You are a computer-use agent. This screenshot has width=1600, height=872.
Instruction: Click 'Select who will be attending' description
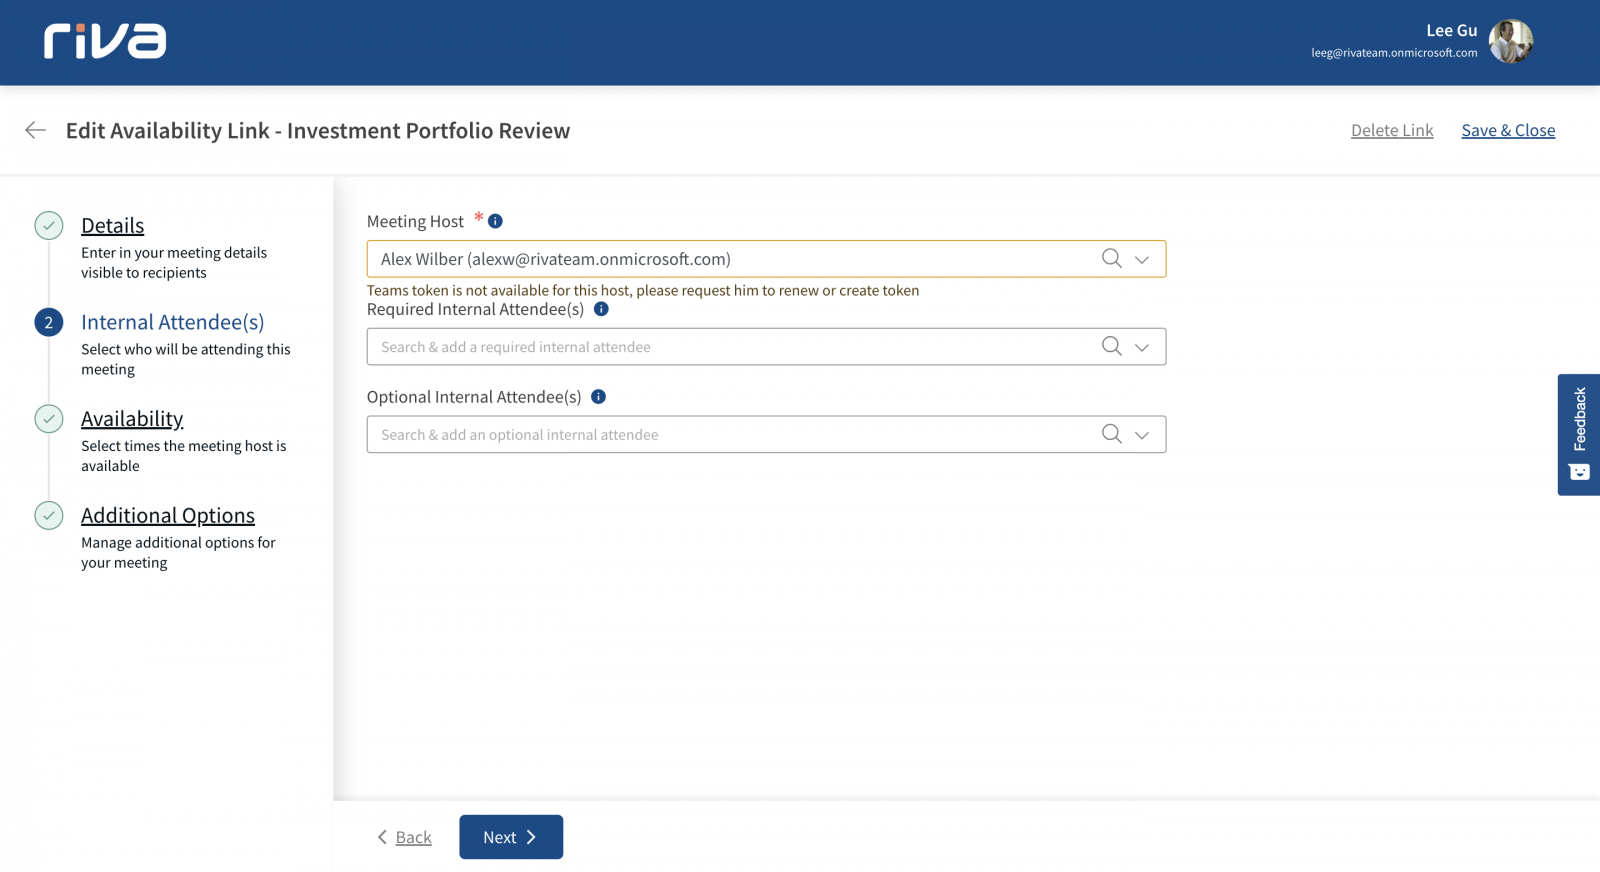coord(186,359)
